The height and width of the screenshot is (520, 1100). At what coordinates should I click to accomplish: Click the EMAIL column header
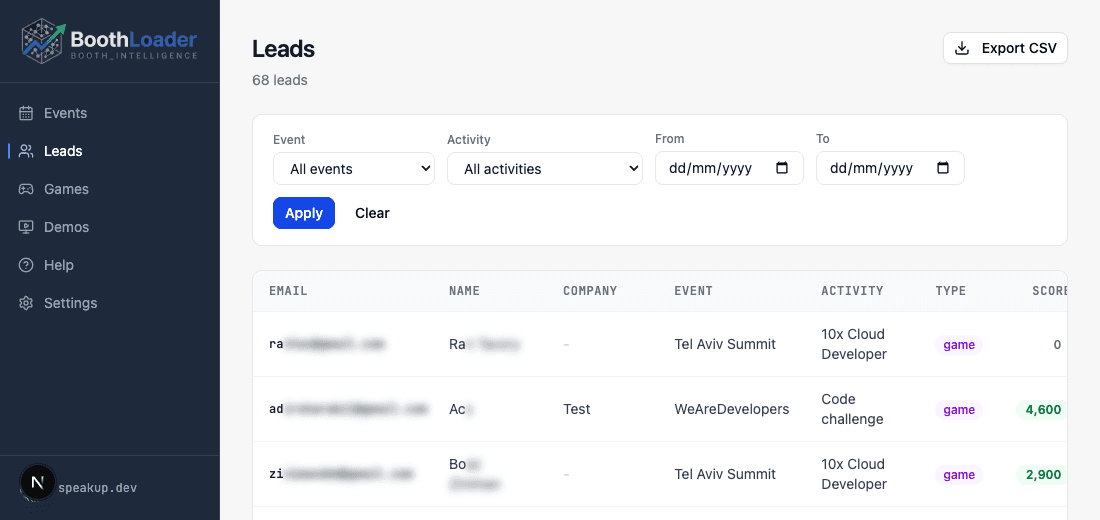coord(288,291)
